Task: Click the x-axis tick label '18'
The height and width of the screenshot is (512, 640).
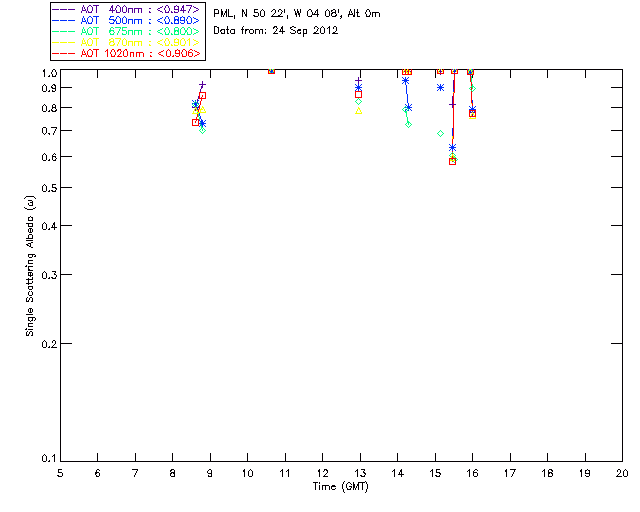Action: tap(547, 473)
